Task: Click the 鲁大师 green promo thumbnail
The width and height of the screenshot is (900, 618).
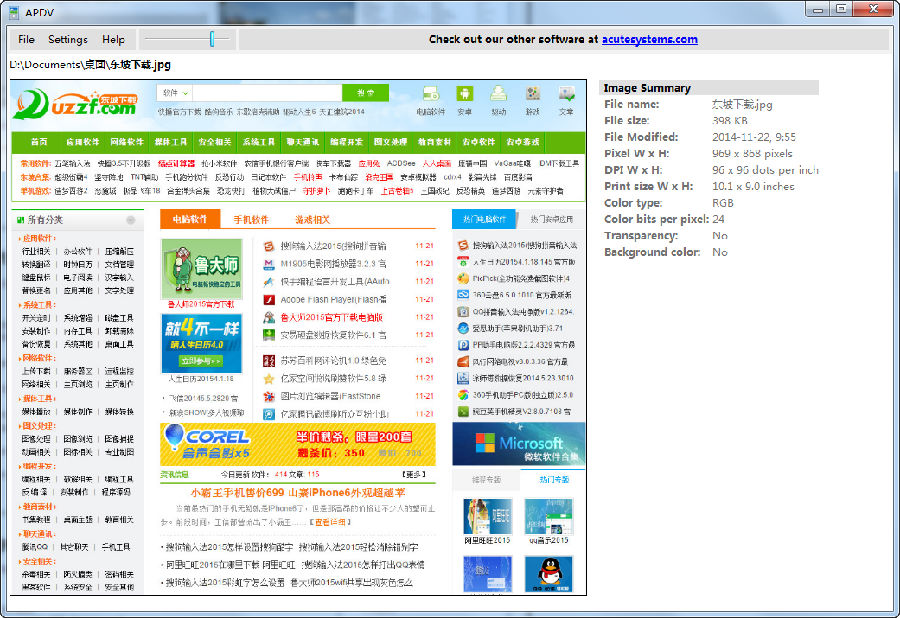Action: tap(201, 269)
